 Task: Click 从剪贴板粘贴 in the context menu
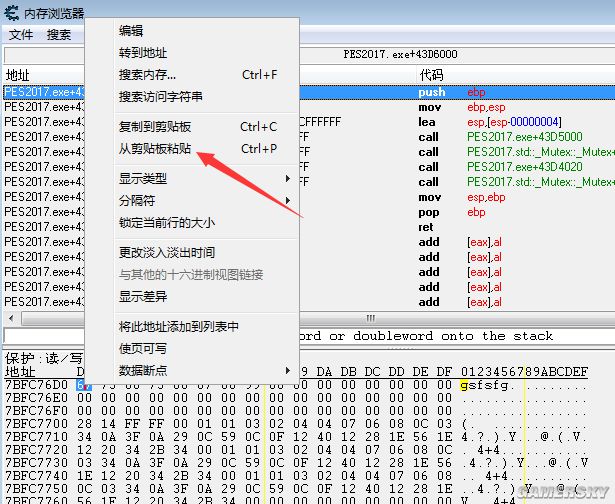click(155, 149)
